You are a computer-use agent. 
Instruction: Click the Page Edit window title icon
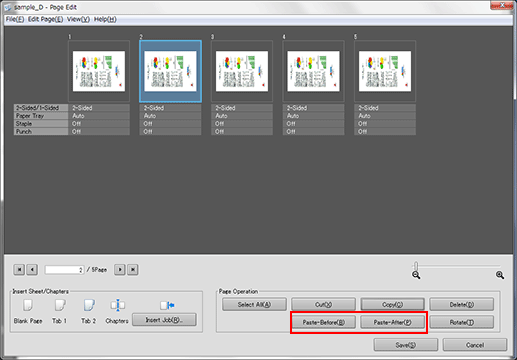(8, 7)
